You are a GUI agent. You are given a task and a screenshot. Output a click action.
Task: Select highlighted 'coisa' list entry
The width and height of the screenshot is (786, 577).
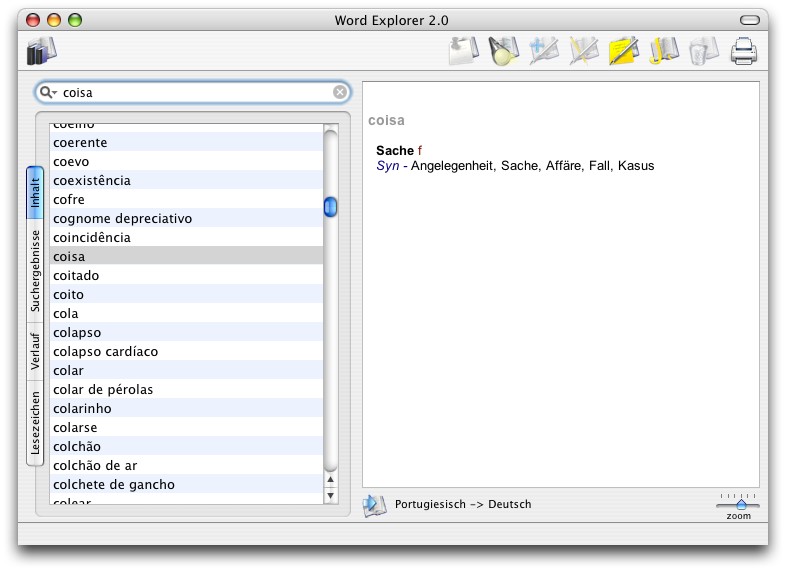click(186, 256)
